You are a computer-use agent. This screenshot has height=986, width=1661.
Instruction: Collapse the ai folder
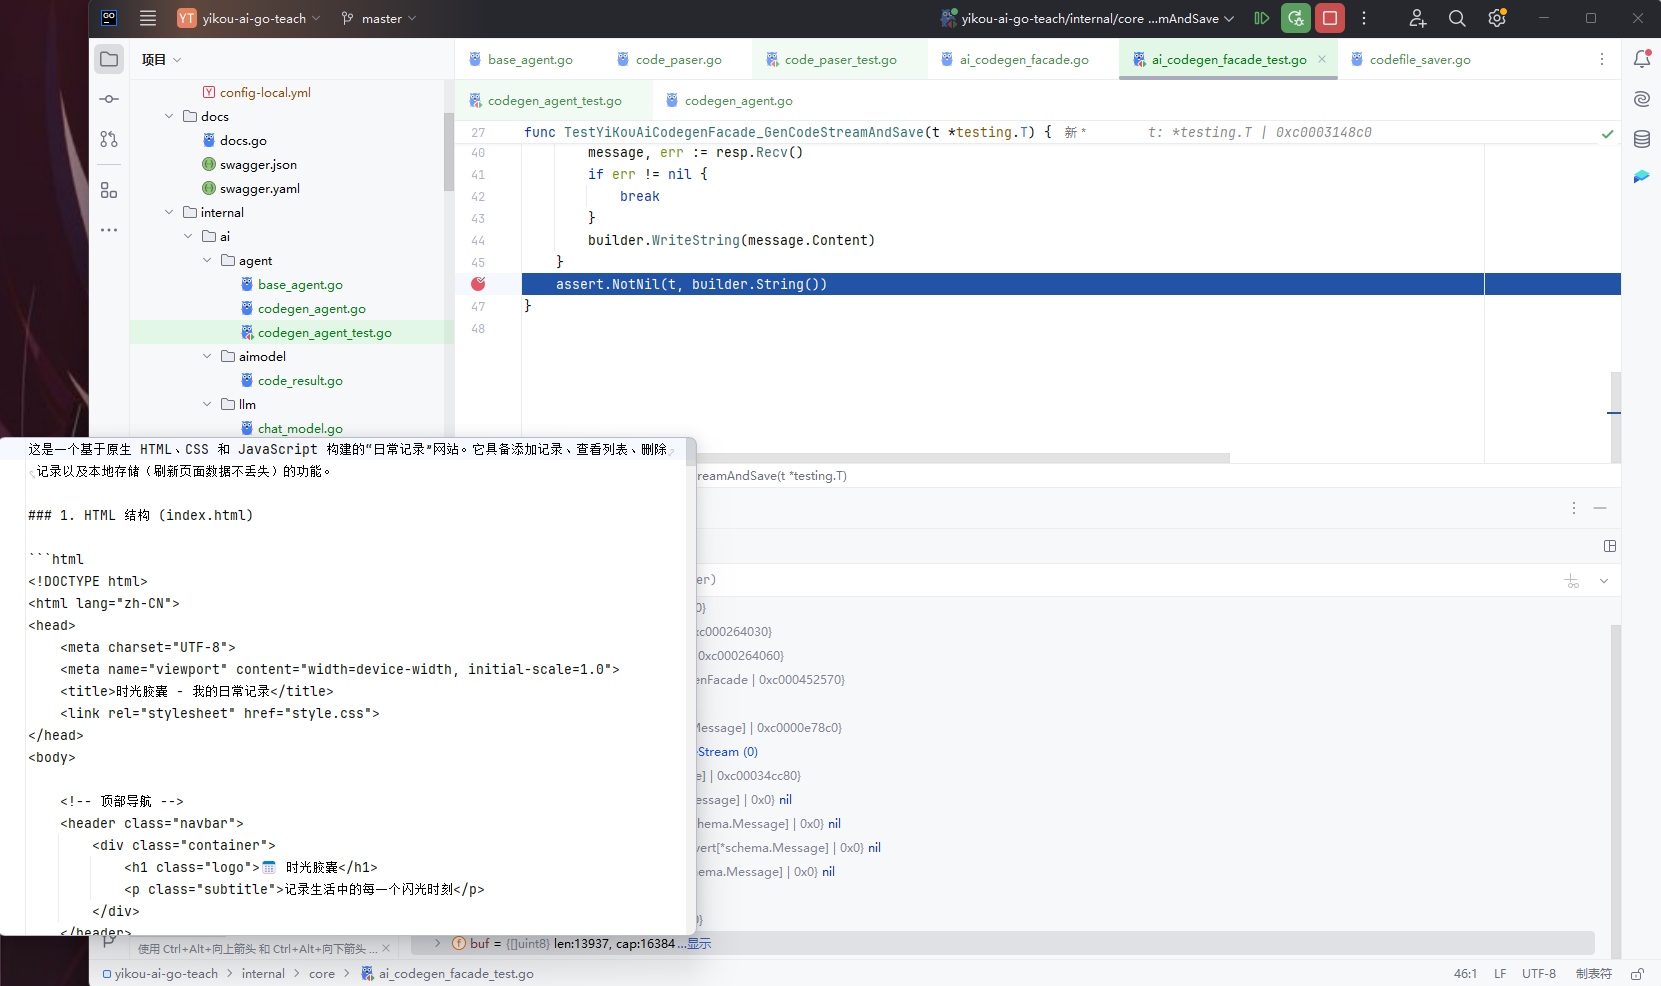188,237
